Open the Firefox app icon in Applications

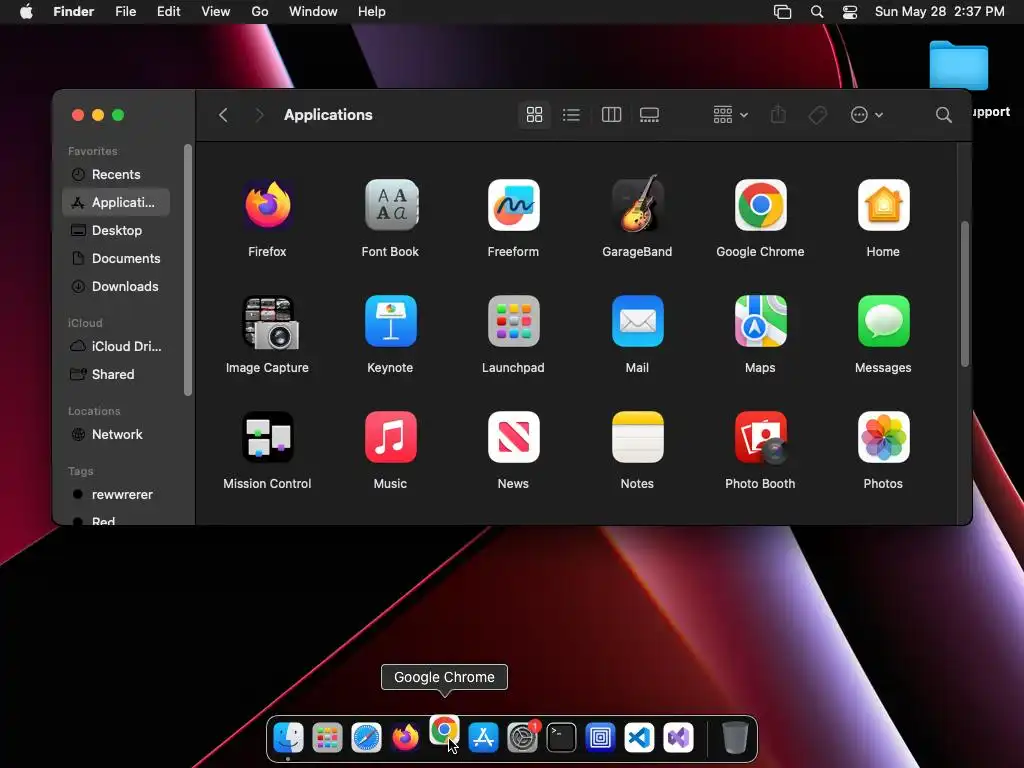(267, 205)
